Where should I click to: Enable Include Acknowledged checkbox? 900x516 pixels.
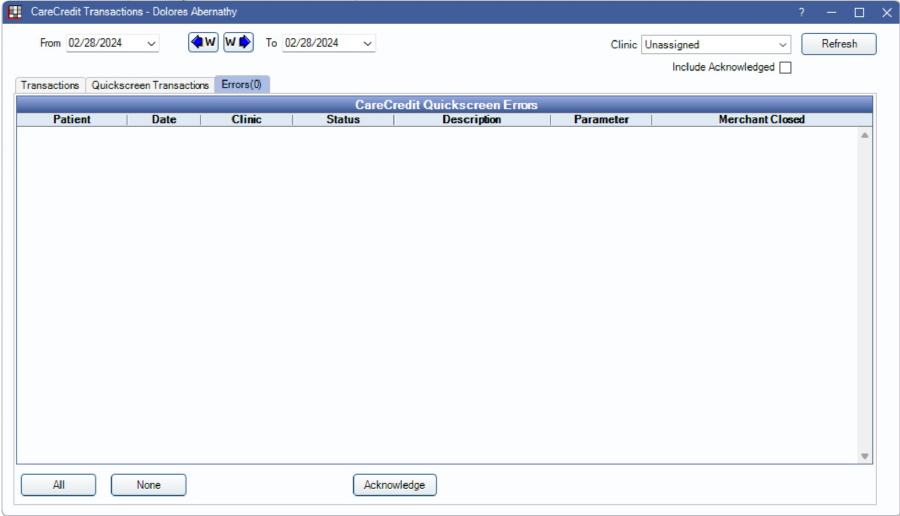coord(785,68)
